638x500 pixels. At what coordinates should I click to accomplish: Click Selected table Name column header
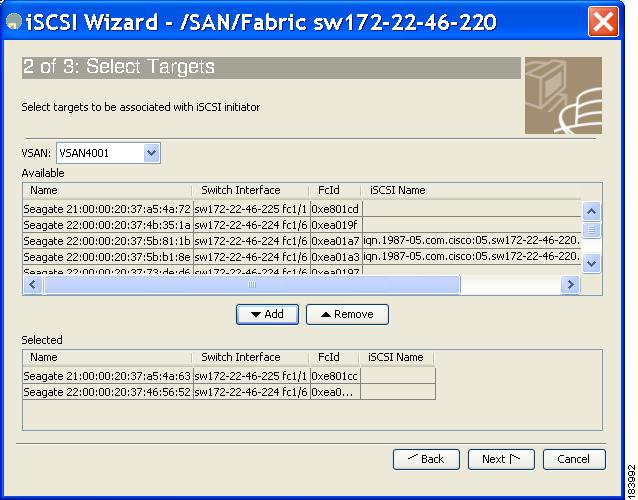107,357
